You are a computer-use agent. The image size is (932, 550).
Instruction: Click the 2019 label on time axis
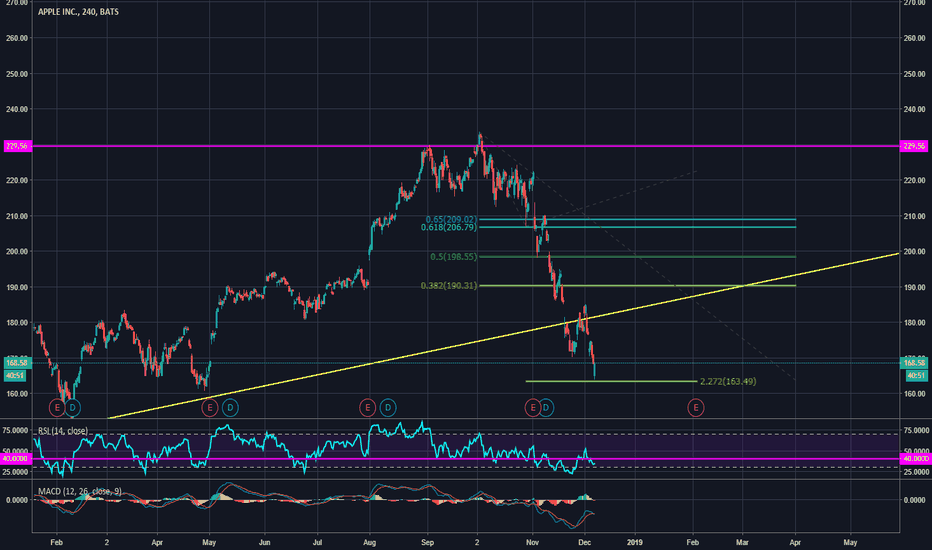[635, 542]
